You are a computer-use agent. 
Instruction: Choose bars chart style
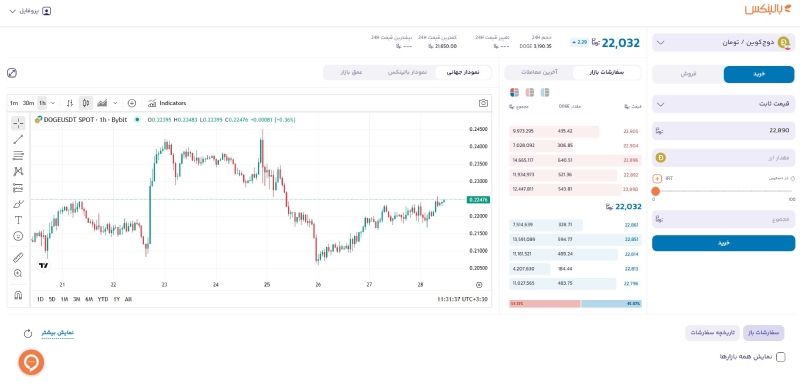[x=70, y=103]
